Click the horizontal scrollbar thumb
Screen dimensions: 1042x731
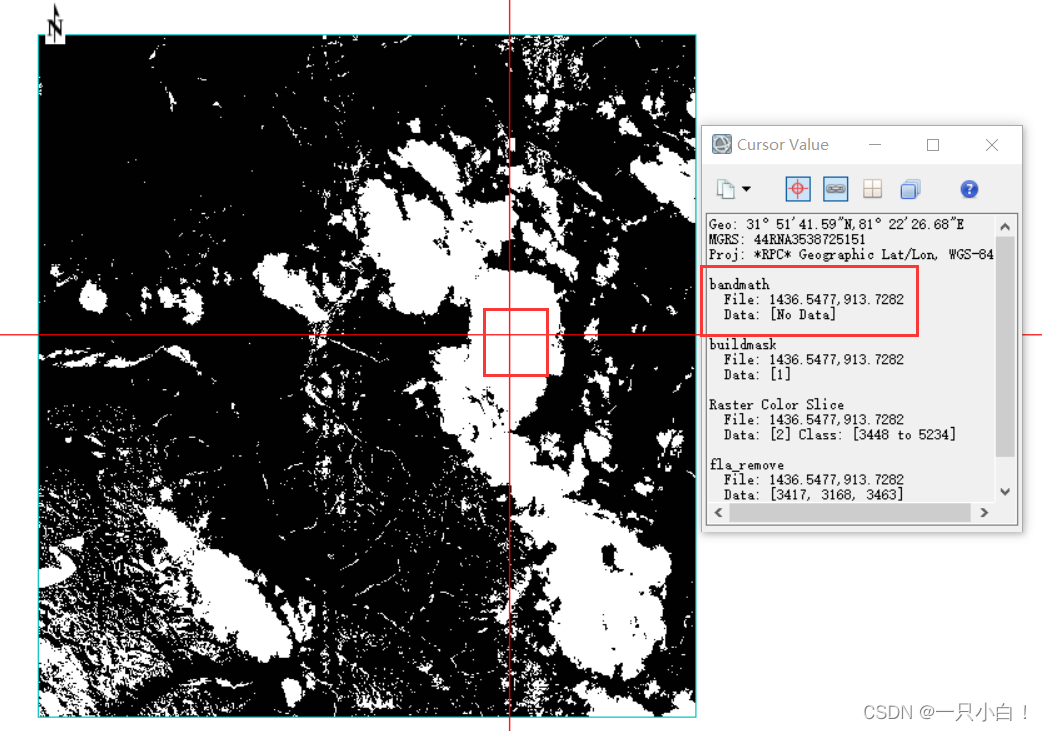850,512
